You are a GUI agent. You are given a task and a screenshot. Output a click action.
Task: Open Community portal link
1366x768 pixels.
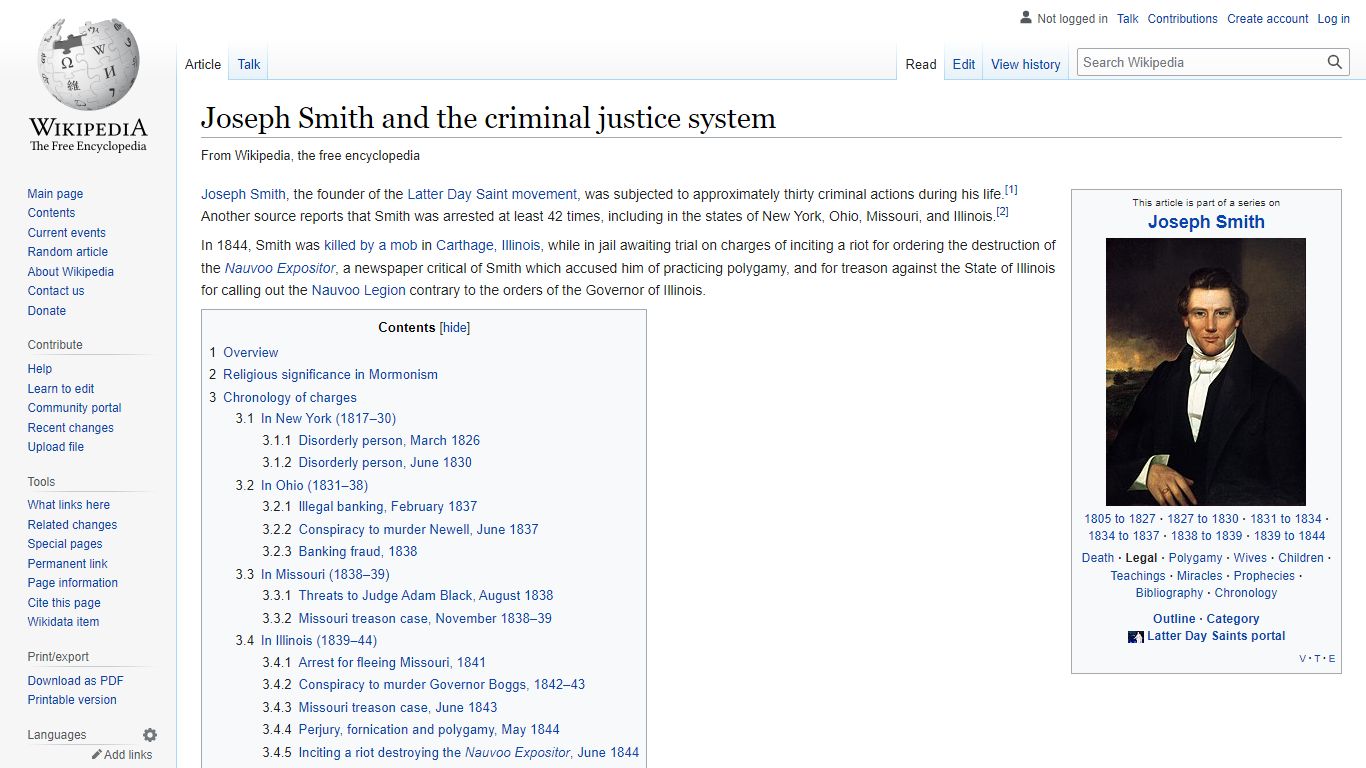74,408
